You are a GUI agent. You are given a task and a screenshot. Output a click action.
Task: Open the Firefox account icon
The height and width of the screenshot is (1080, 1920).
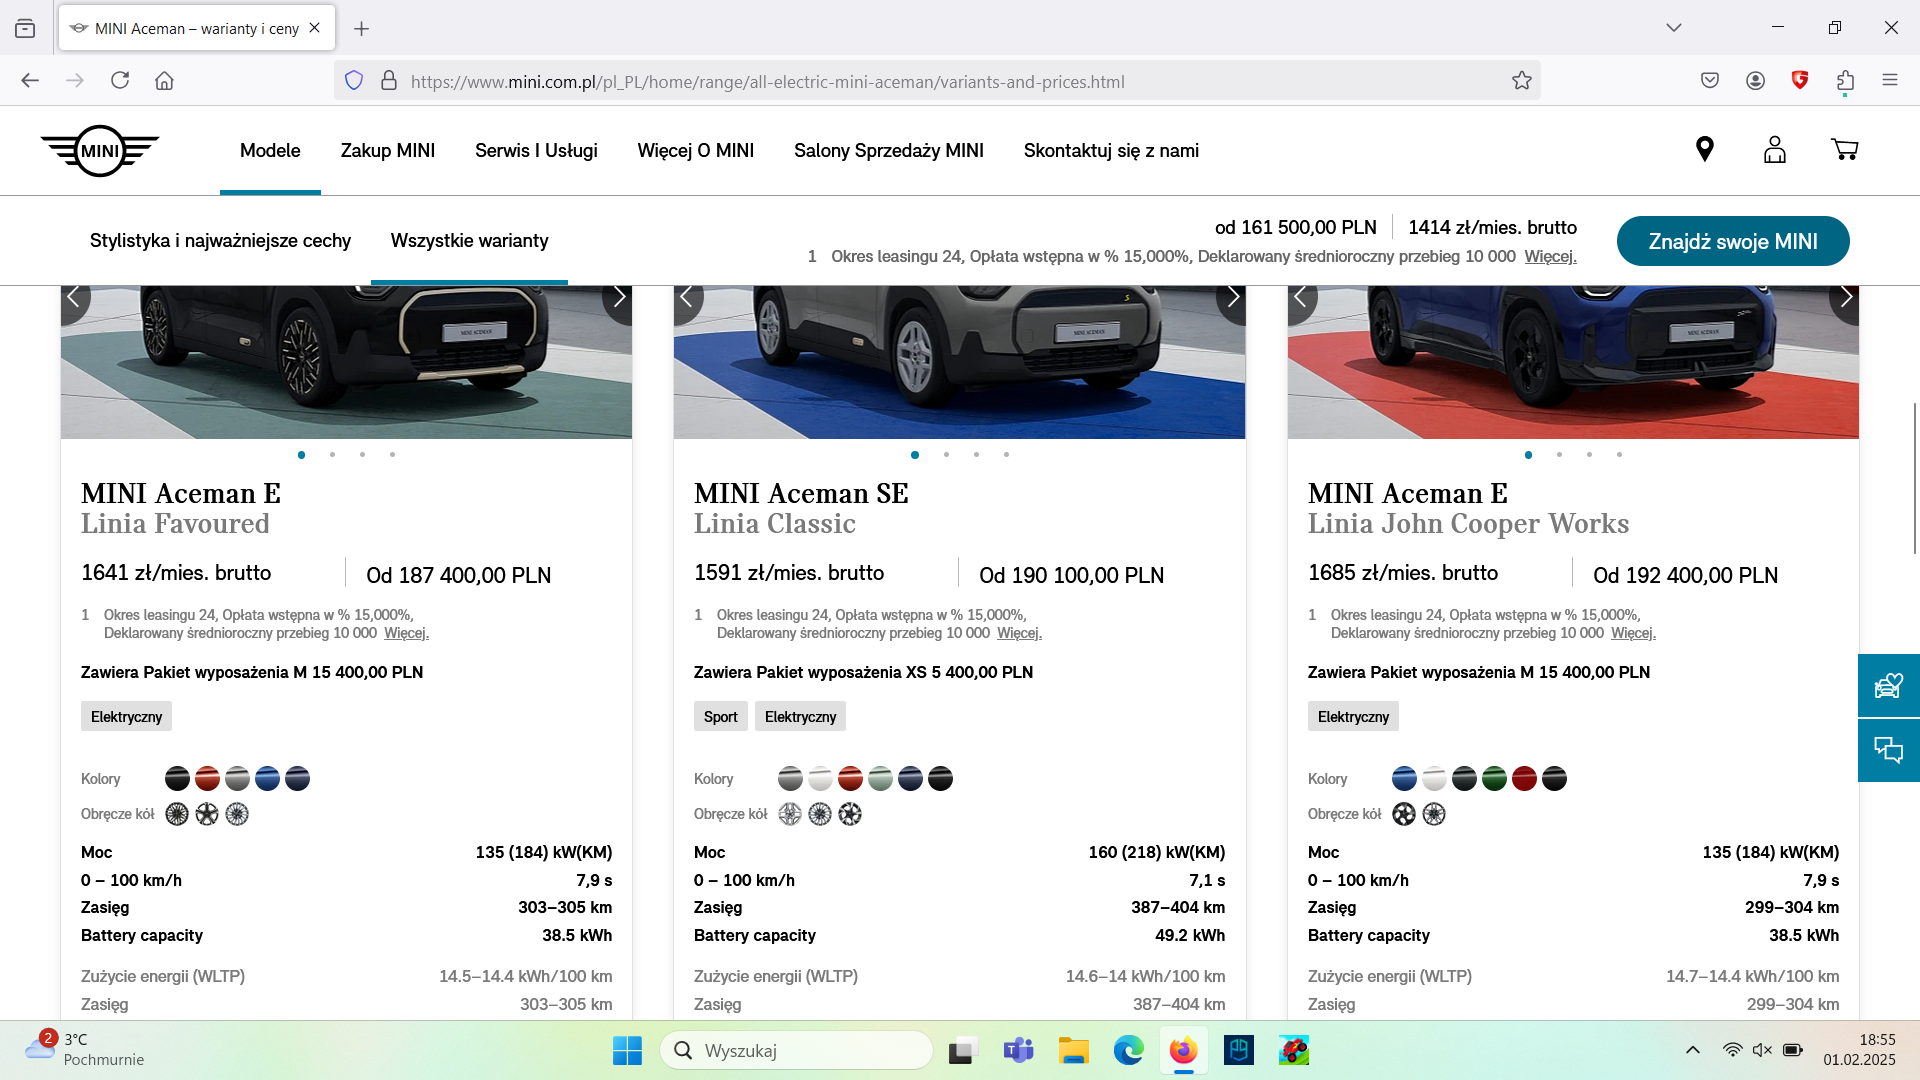1755,81
